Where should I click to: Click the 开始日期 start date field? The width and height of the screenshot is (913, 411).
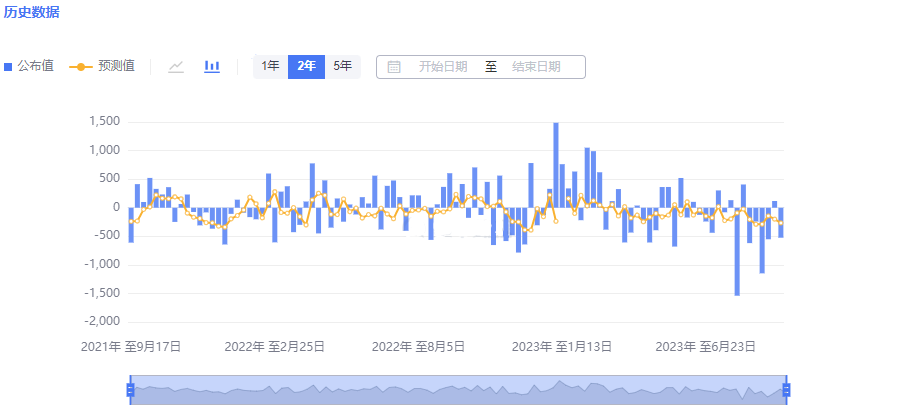pos(443,67)
